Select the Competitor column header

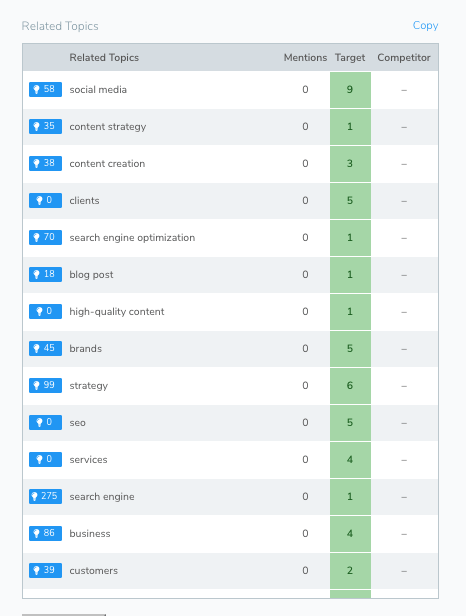point(404,57)
